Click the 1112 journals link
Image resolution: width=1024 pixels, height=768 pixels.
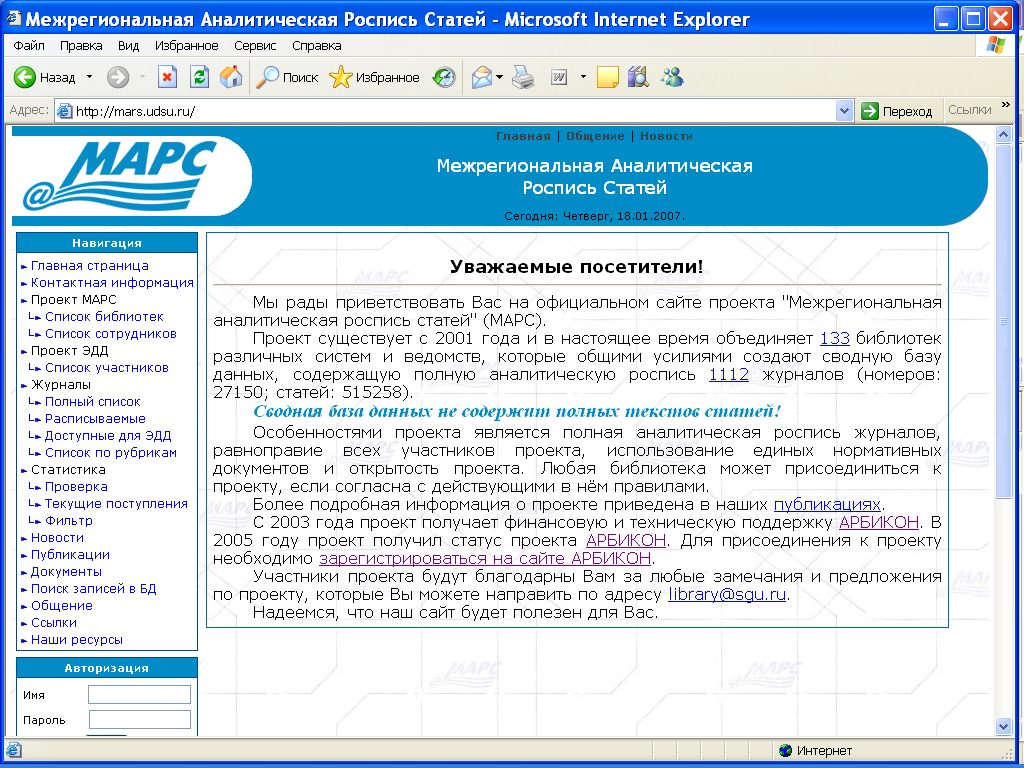point(729,374)
